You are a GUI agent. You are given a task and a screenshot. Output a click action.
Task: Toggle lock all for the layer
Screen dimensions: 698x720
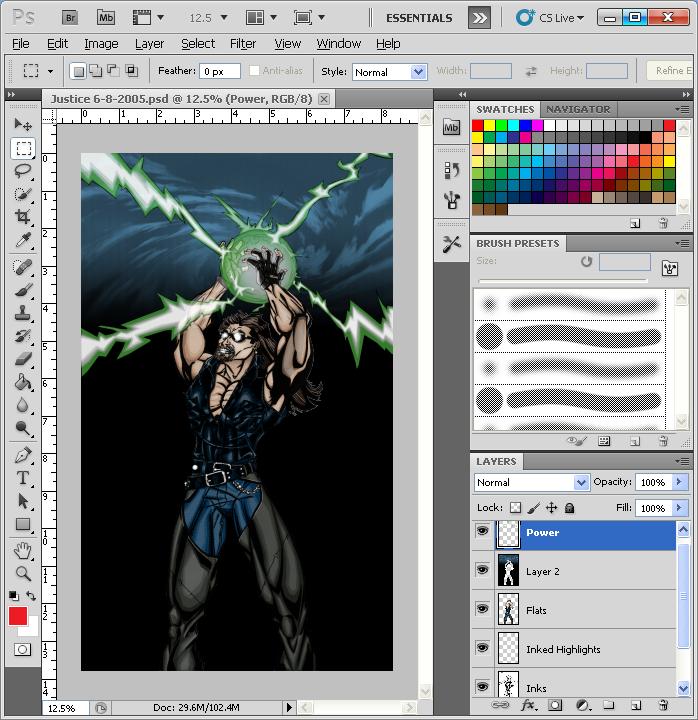[x=569, y=507]
